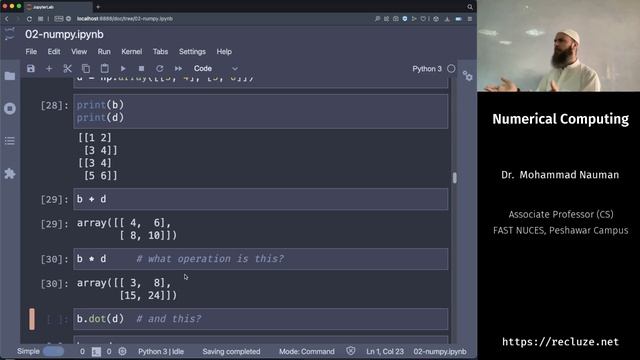Select the b * d code cell

click(260, 259)
